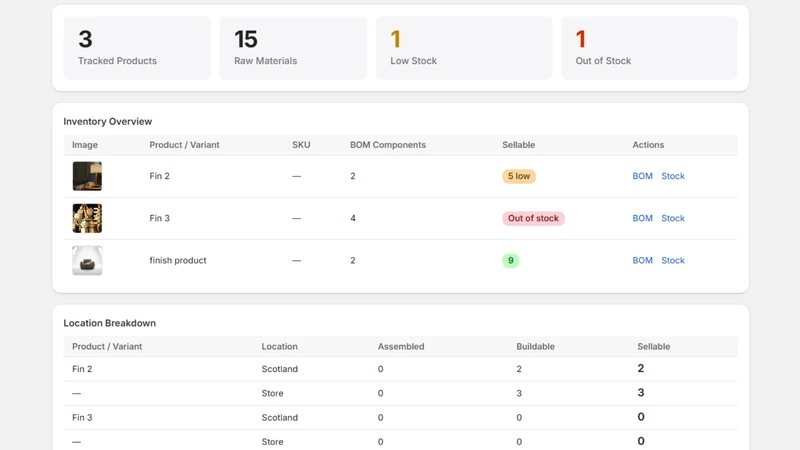The image size is (800, 450).
Task: Select the Raw Materials stat card
Action: (x=293, y=48)
